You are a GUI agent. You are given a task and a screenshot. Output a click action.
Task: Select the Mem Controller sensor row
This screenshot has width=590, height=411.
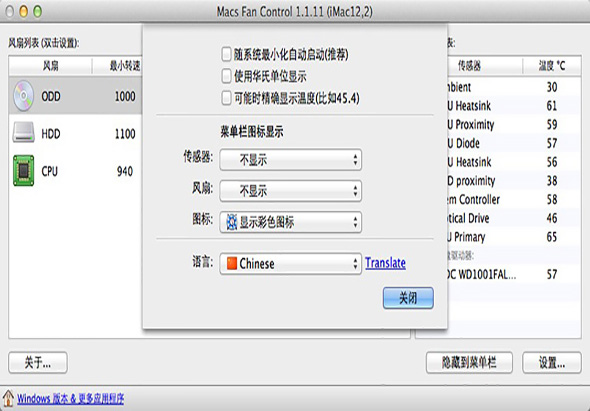[x=514, y=199]
